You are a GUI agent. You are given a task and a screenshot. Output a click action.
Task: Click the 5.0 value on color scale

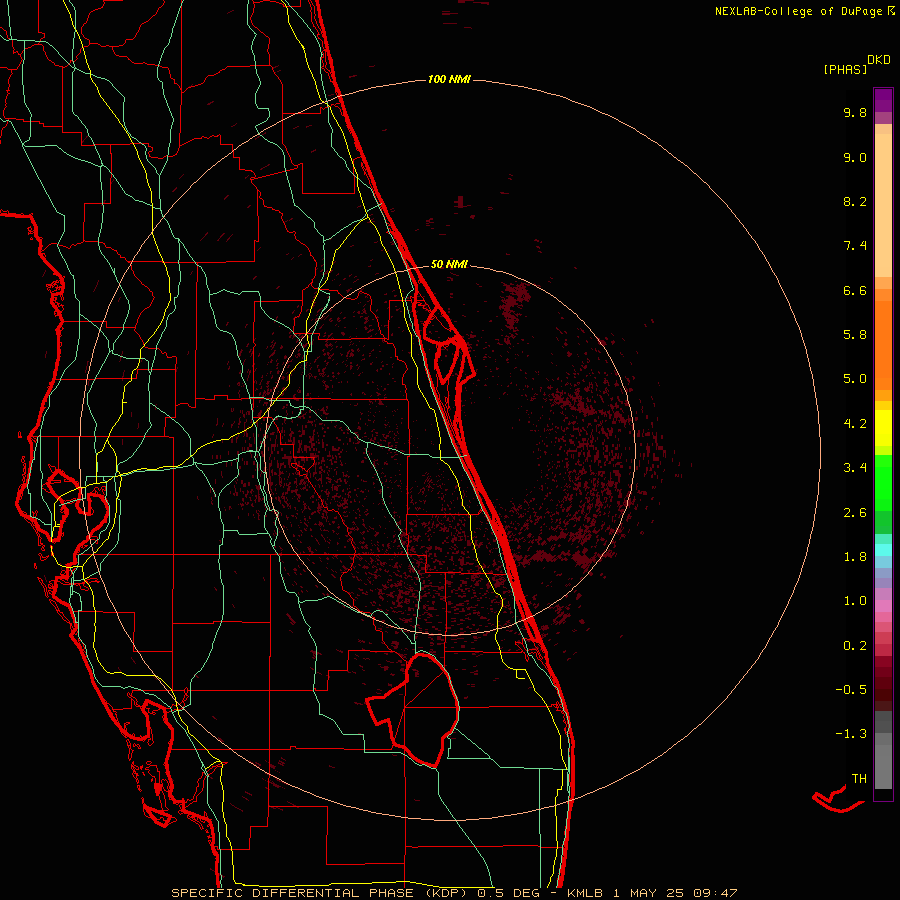855,379
